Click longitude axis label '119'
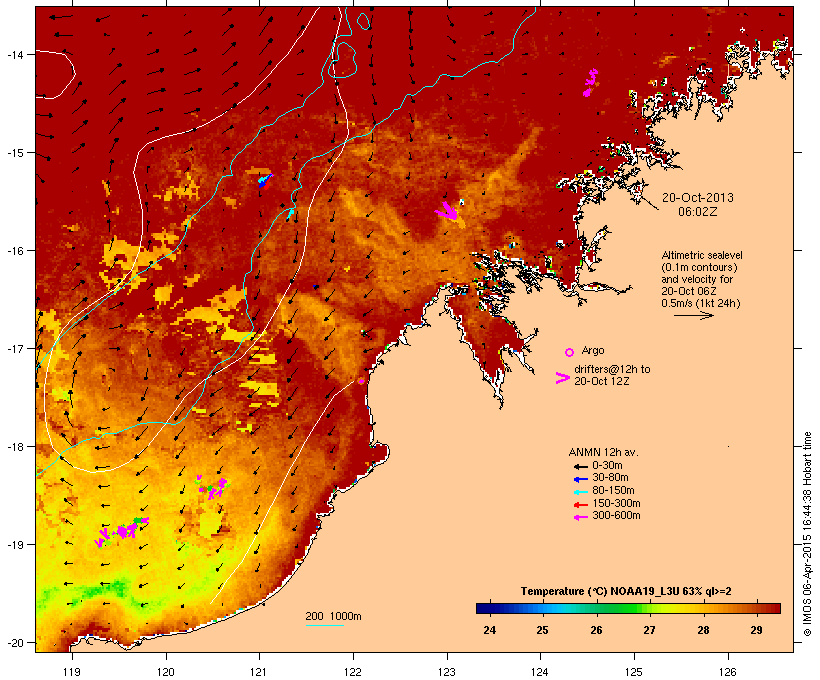 [72, 672]
